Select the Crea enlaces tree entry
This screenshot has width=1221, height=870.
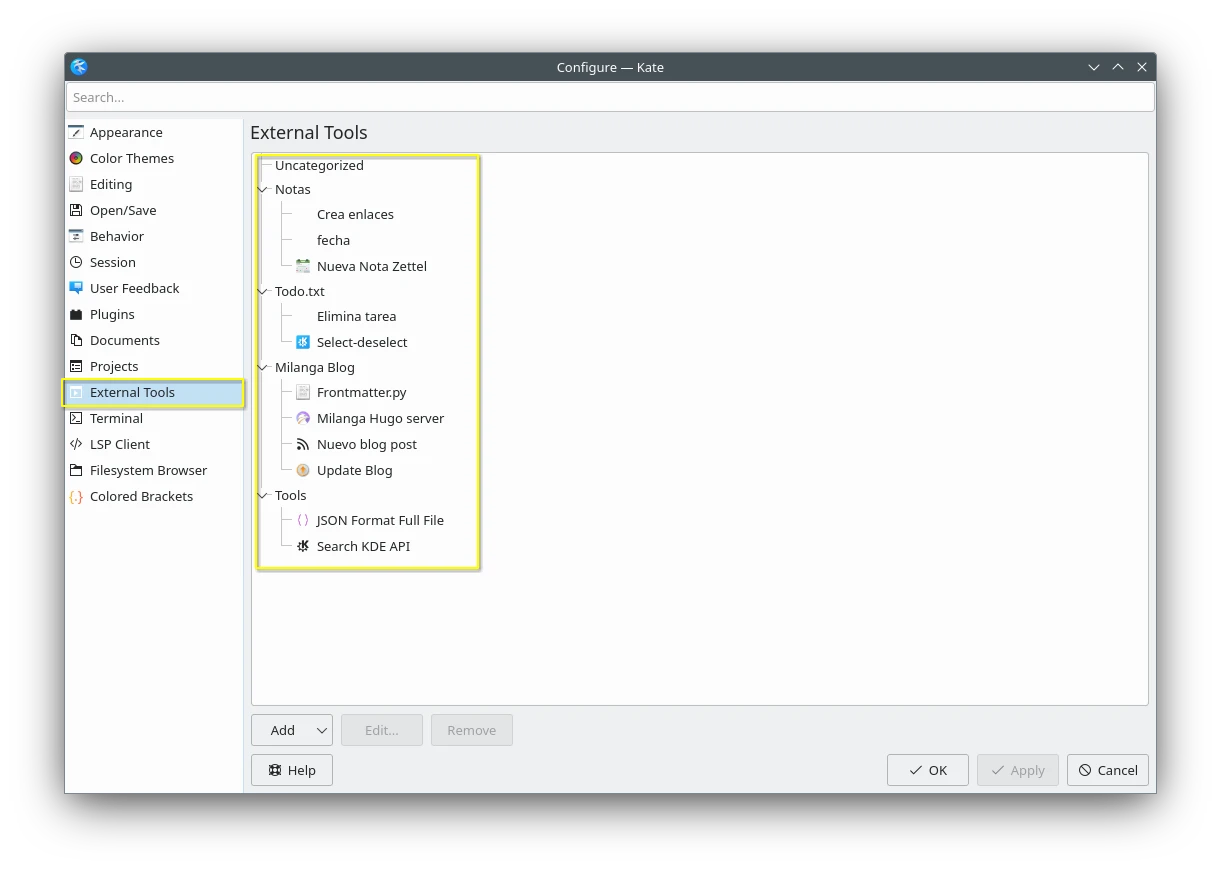[355, 214]
